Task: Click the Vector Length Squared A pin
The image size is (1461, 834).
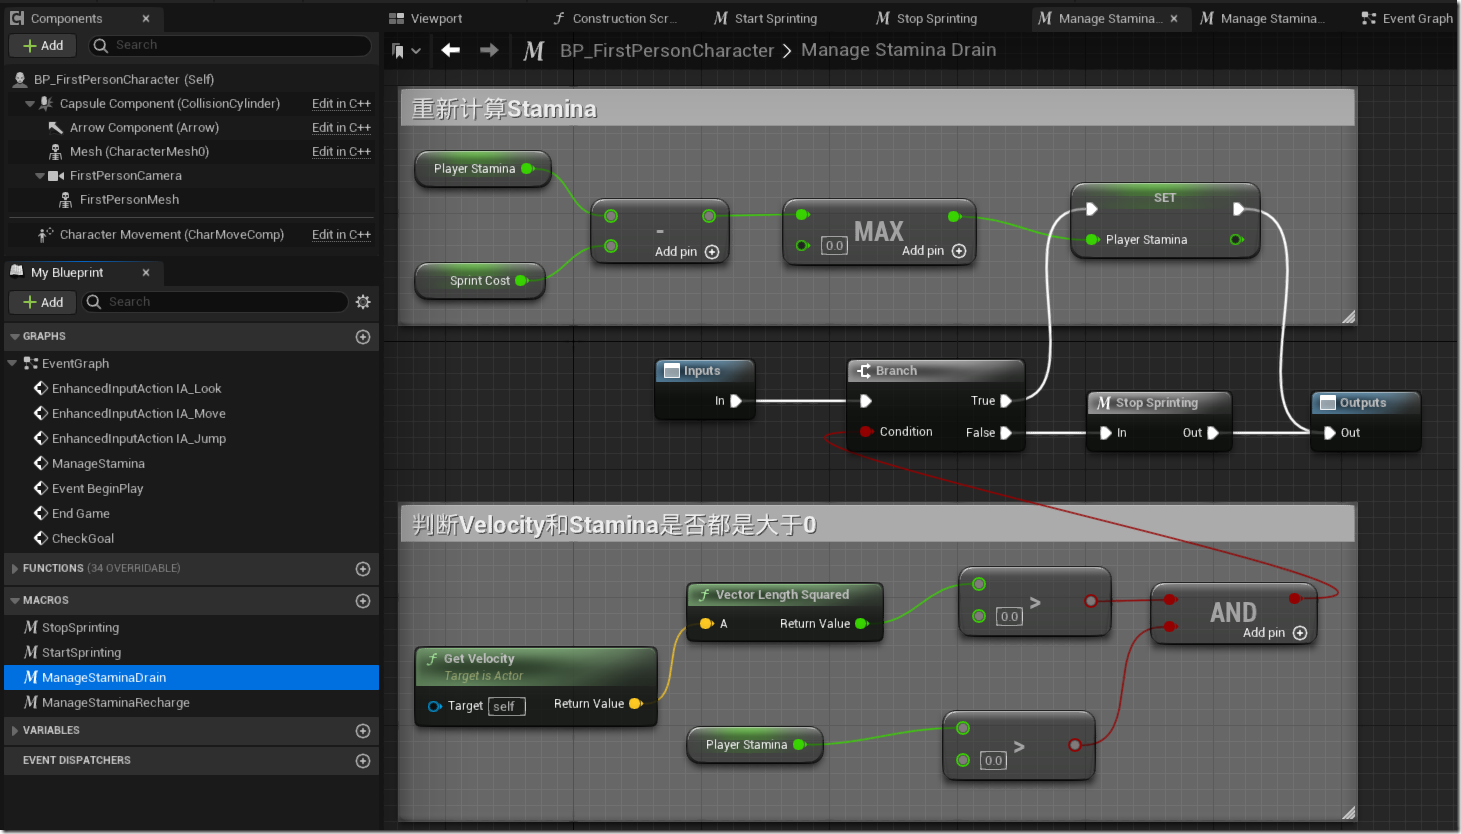Action: tap(706, 624)
